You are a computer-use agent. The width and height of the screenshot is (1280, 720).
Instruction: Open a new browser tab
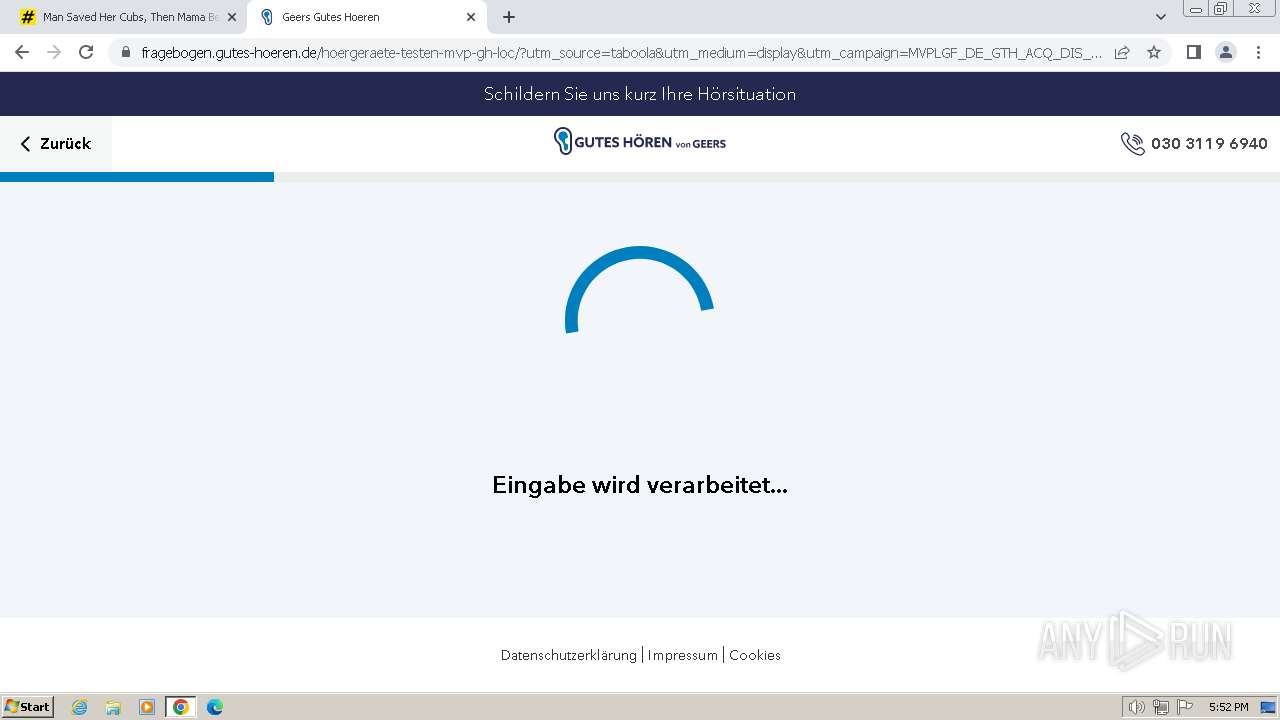pos(509,17)
